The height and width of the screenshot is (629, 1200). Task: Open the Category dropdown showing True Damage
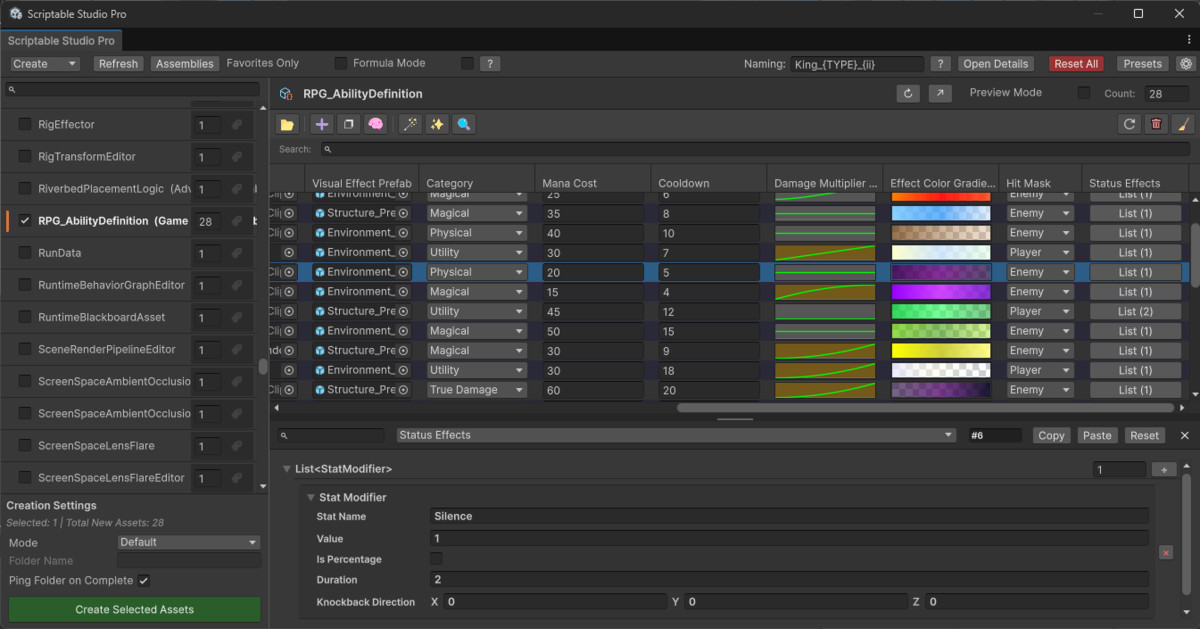point(476,390)
